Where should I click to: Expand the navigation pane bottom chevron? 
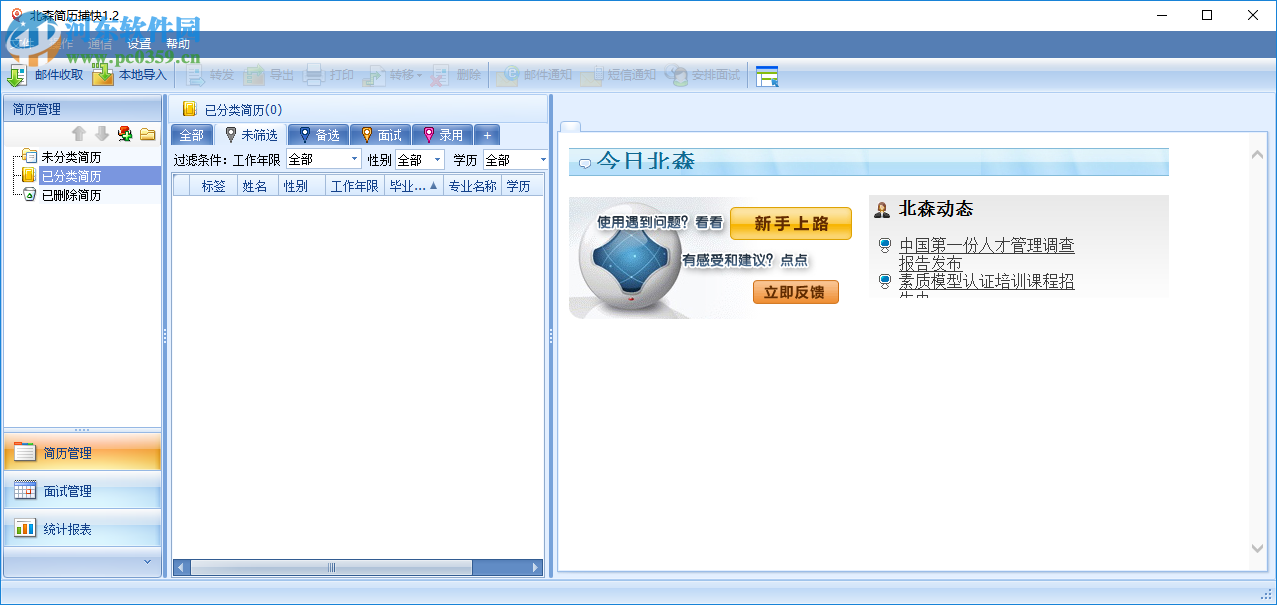click(148, 562)
